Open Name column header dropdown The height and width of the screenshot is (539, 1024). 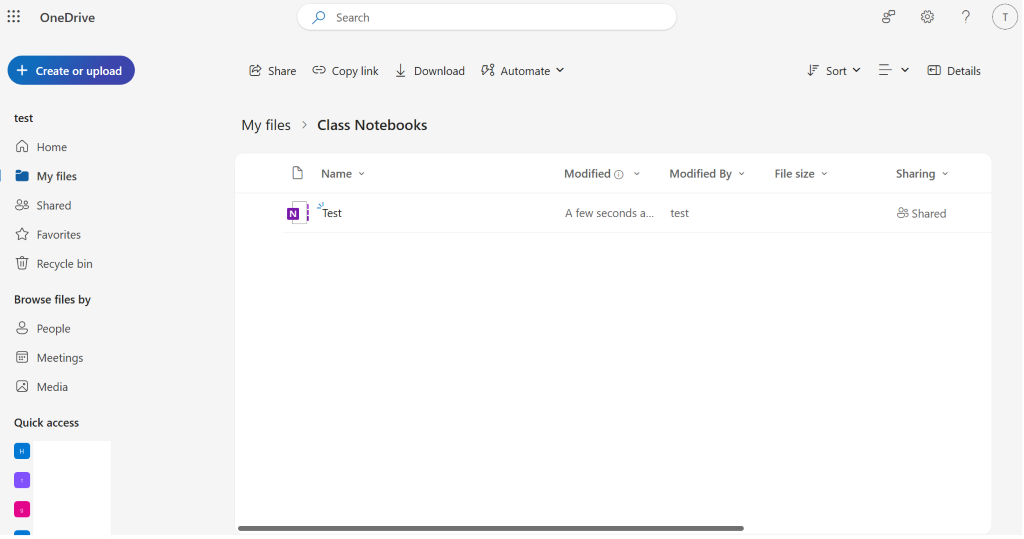tap(343, 174)
